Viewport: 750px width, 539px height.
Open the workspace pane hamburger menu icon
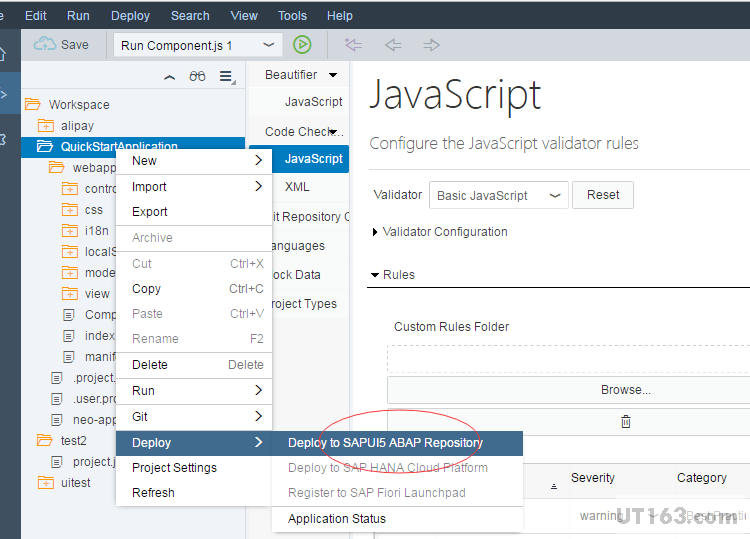click(x=227, y=77)
